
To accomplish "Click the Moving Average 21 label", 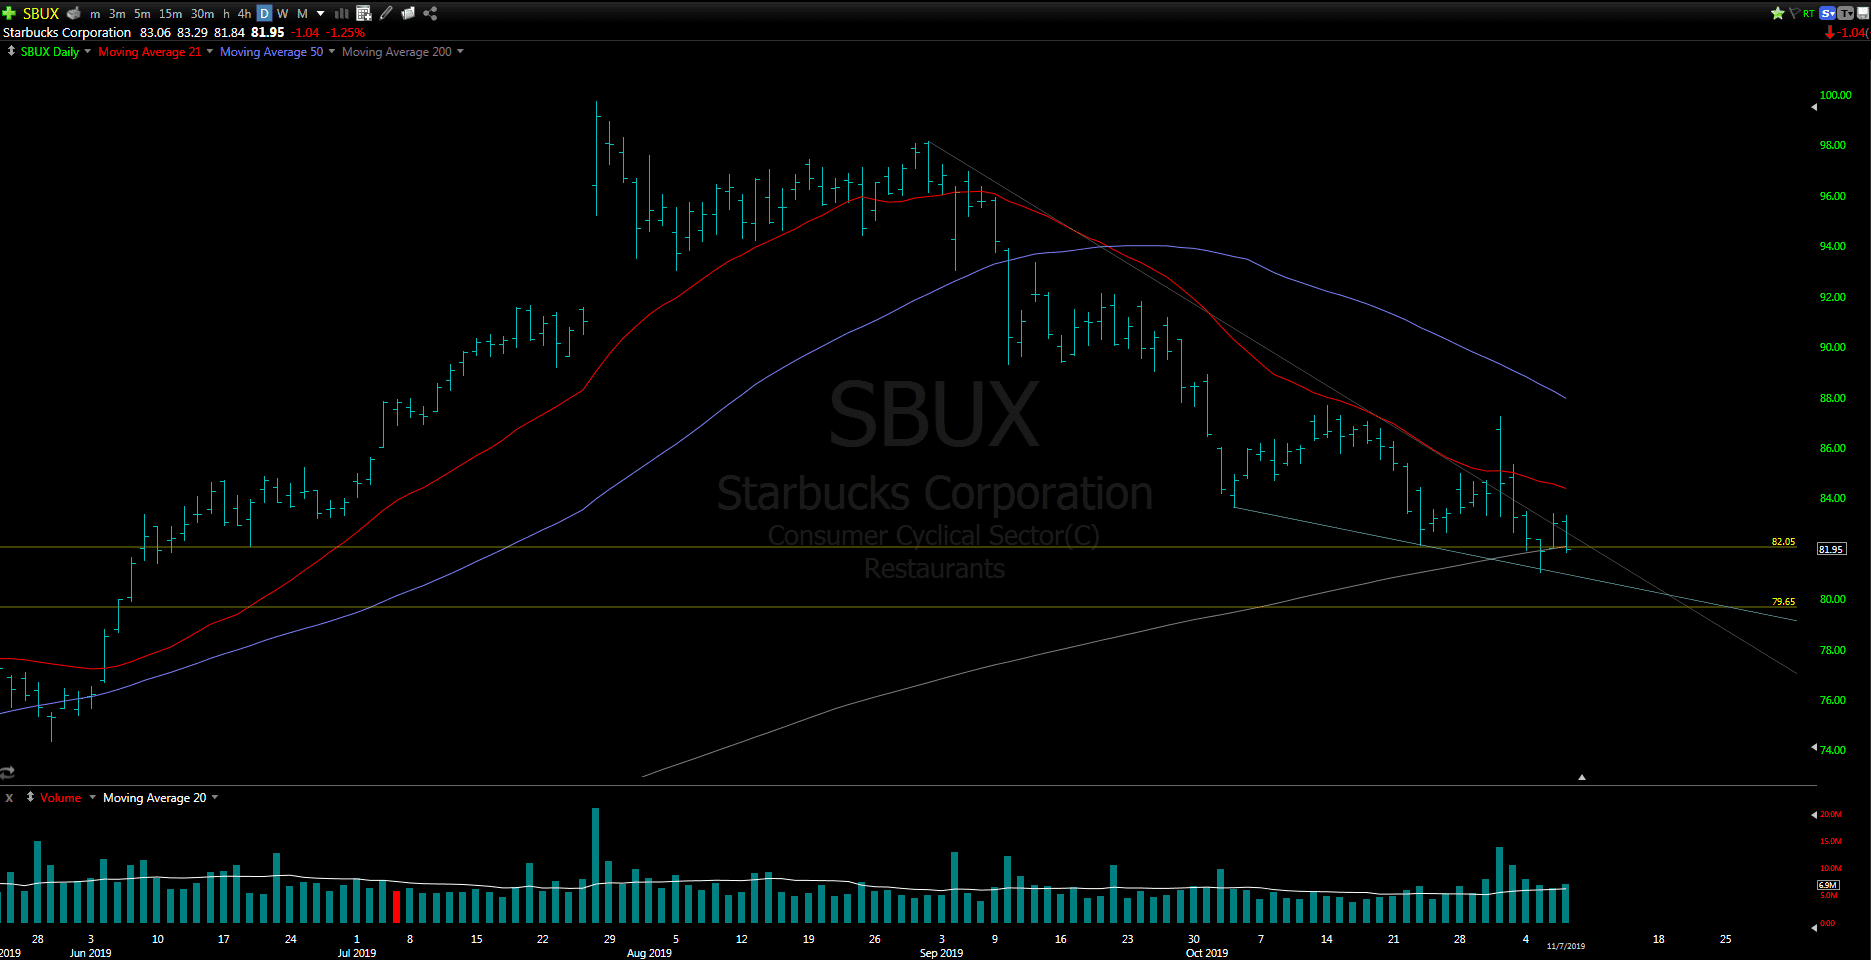I will (149, 51).
